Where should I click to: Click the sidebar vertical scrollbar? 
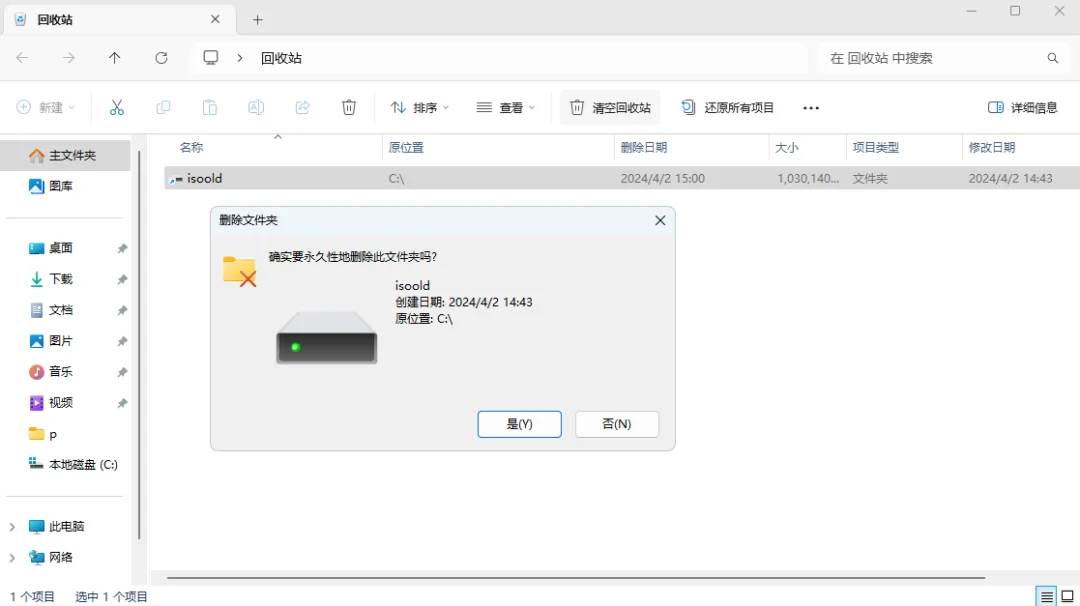(x=139, y=344)
